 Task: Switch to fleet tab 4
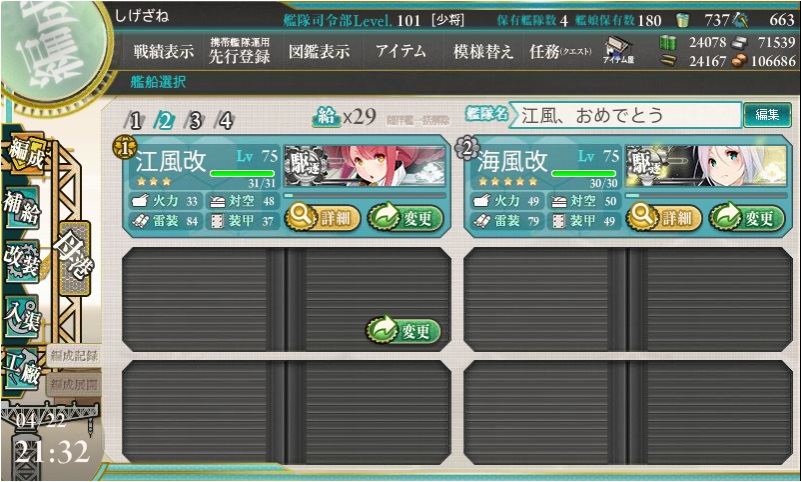click(225, 120)
